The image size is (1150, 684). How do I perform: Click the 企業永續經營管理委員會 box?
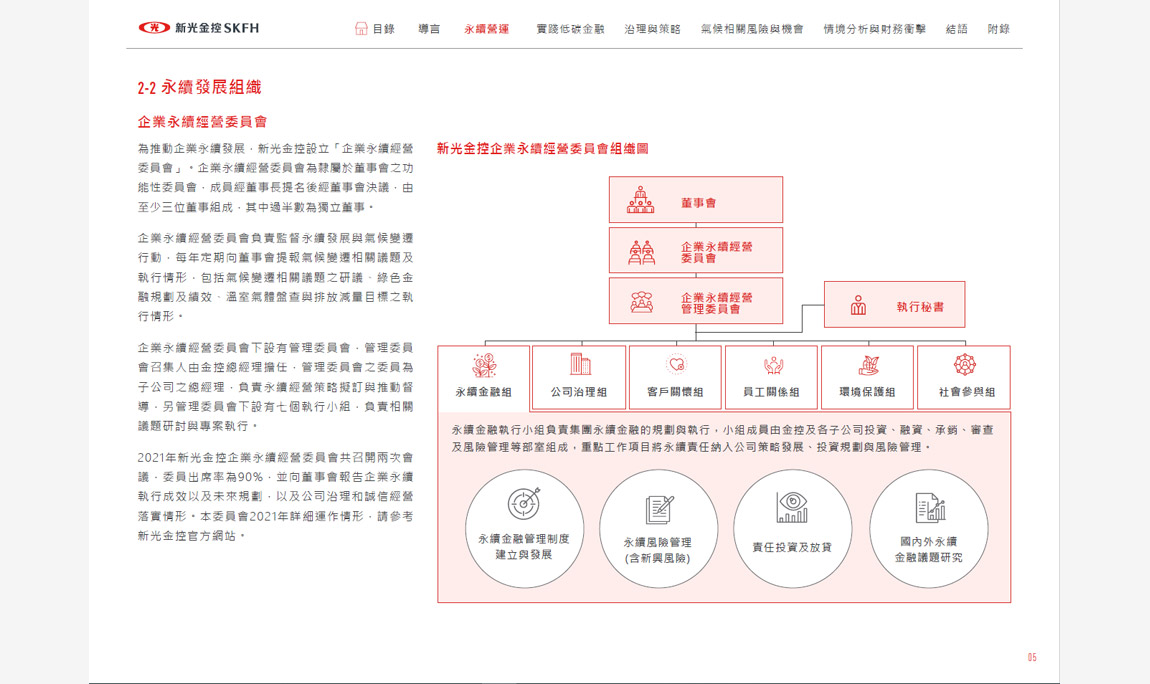click(695, 302)
